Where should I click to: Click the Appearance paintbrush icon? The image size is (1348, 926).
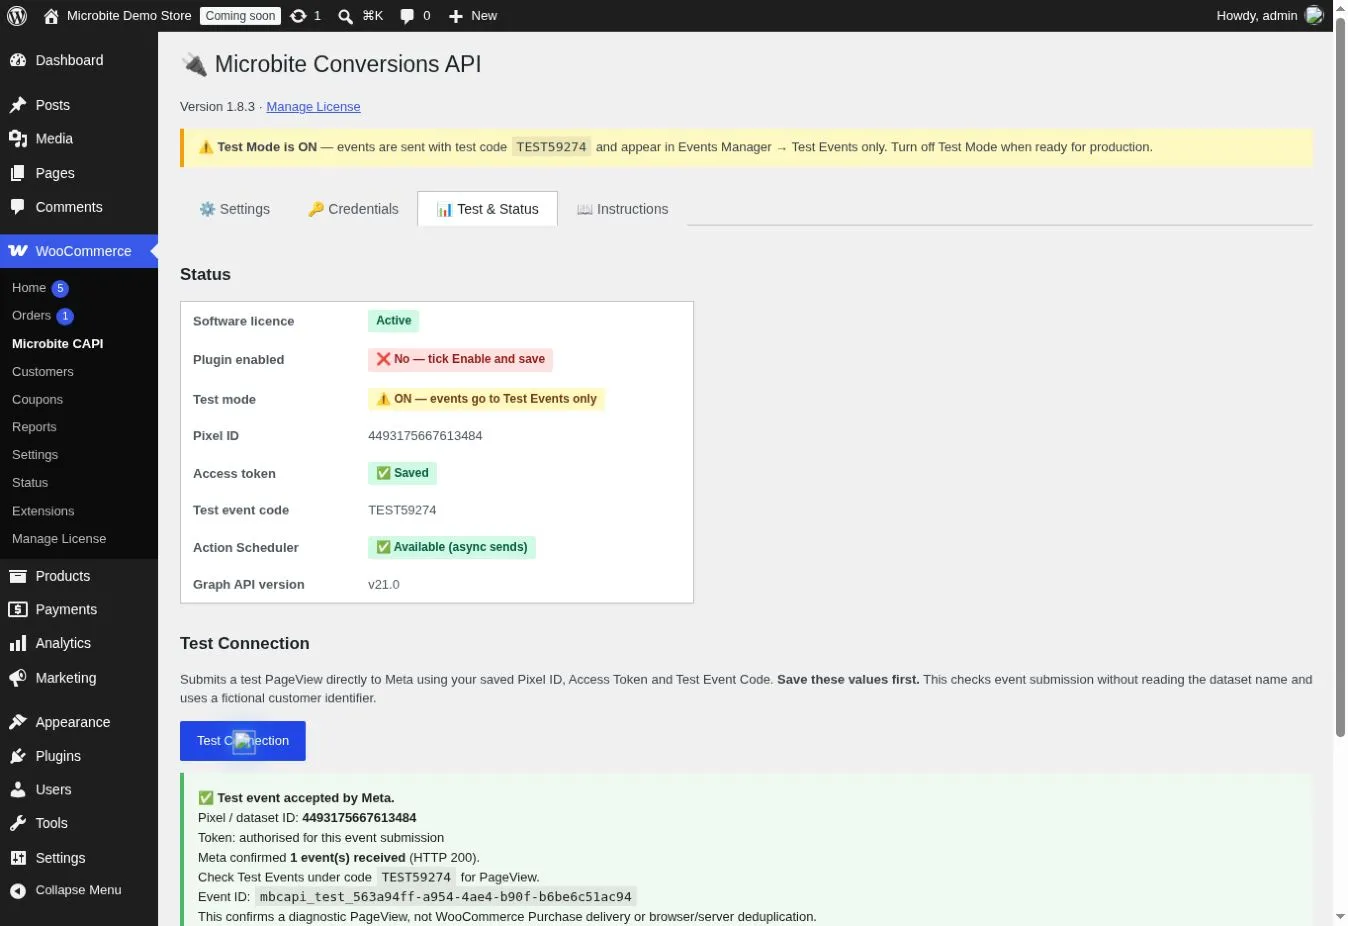tap(18, 722)
